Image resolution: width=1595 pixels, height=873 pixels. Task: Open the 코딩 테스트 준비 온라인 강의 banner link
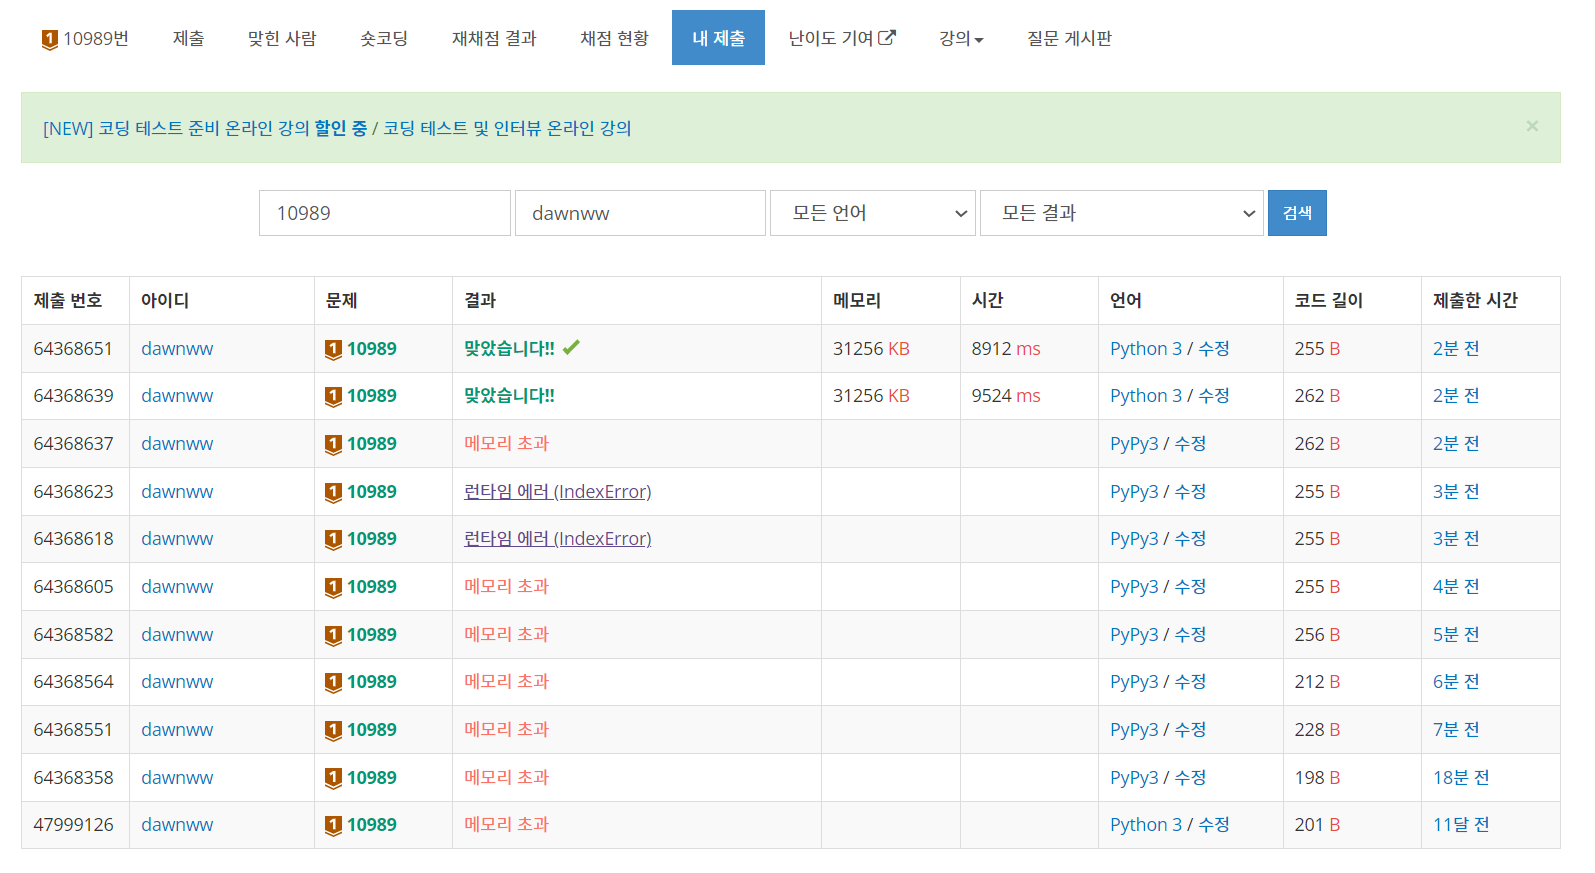tap(205, 128)
